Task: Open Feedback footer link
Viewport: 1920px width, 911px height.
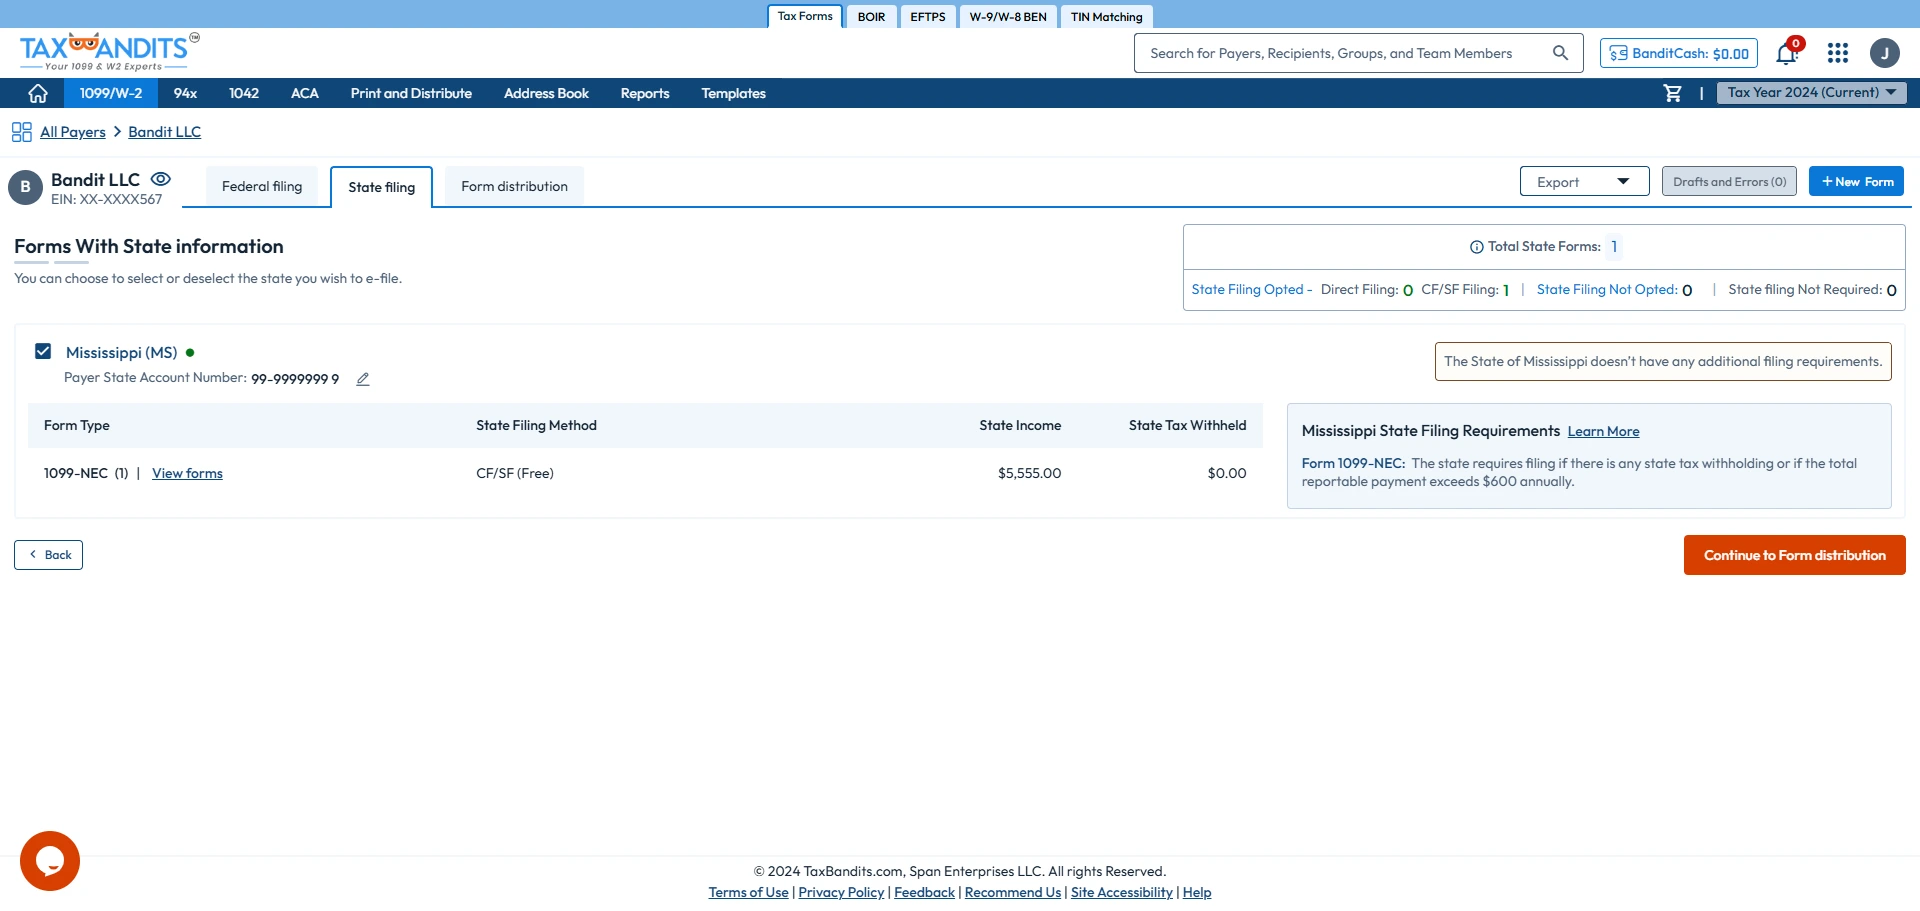Action: click(x=924, y=893)
